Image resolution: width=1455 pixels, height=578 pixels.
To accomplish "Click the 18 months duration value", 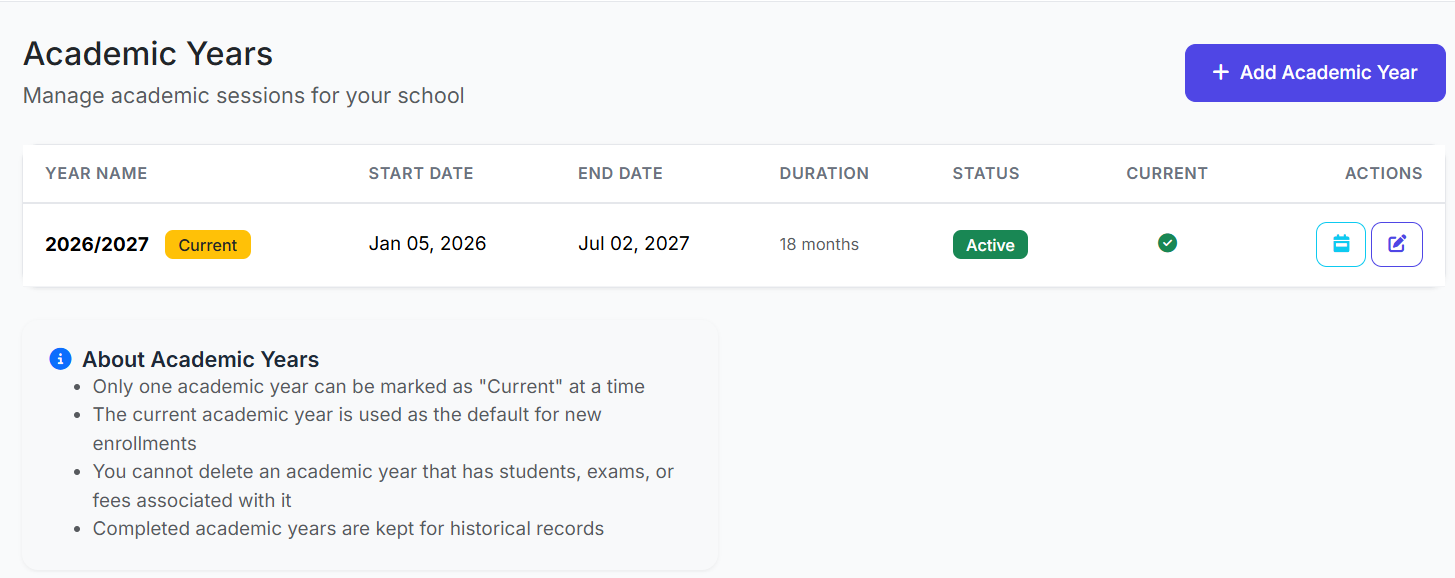I will 819,244.
